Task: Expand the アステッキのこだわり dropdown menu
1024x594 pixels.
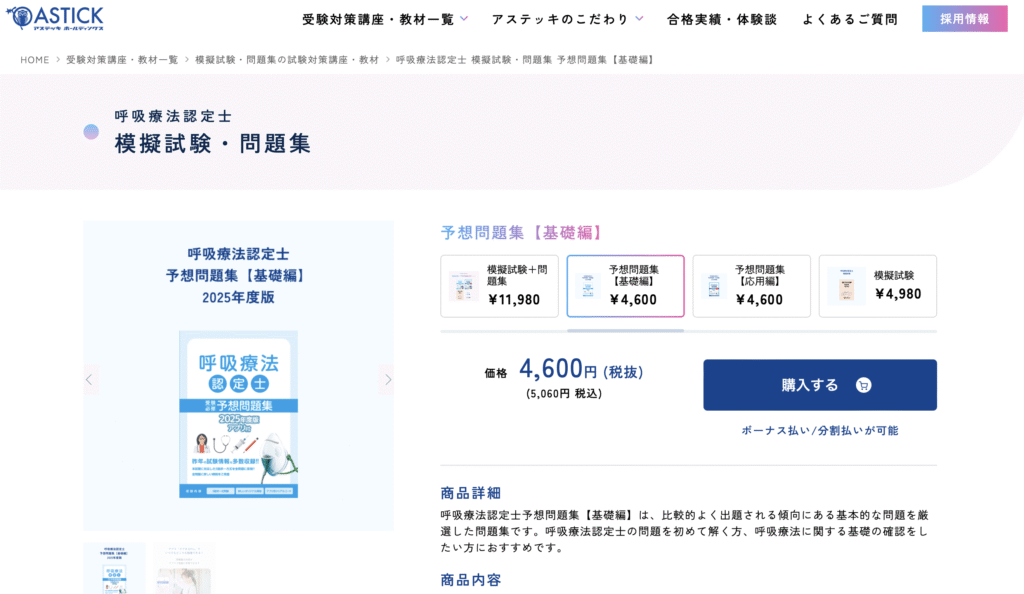Action: click(x=567, y=19)
